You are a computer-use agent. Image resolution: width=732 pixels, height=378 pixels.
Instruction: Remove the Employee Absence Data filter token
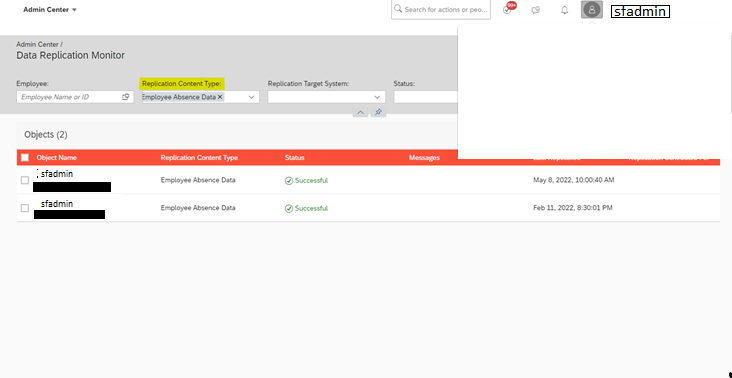tap(220, 97)
